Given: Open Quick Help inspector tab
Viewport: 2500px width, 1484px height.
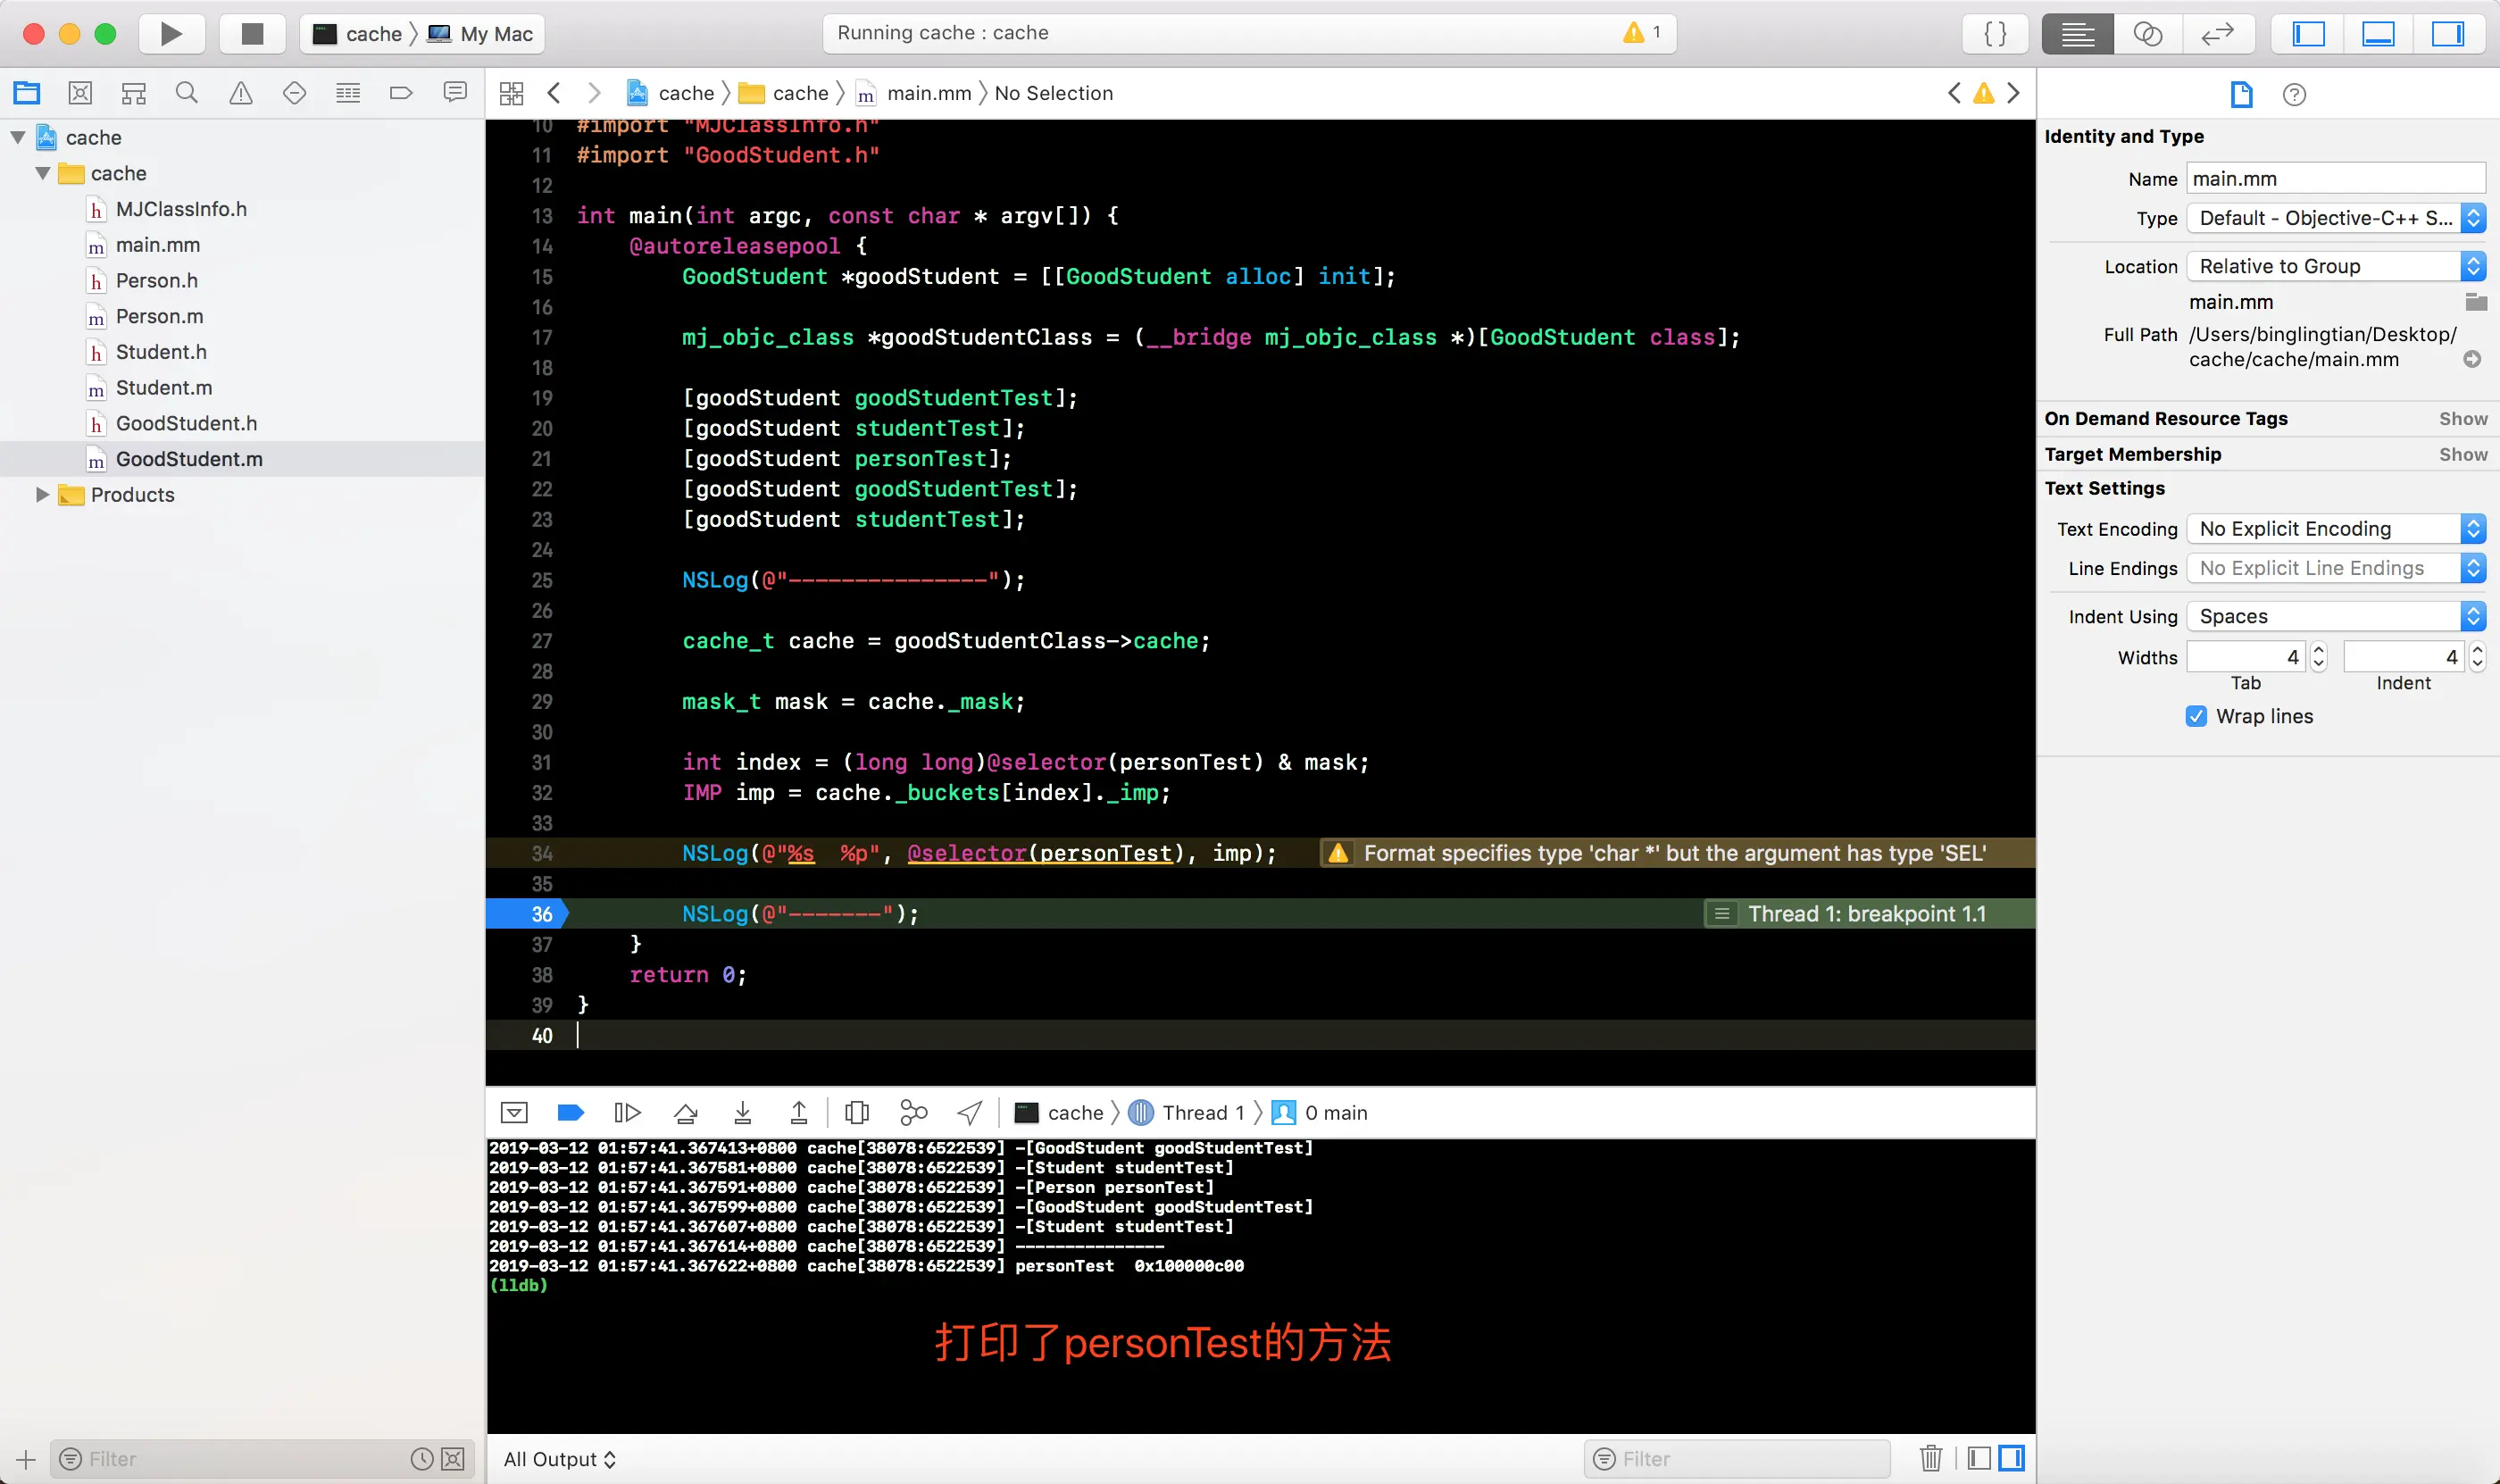Looking at the screenshot, I should pos(2294,94).
